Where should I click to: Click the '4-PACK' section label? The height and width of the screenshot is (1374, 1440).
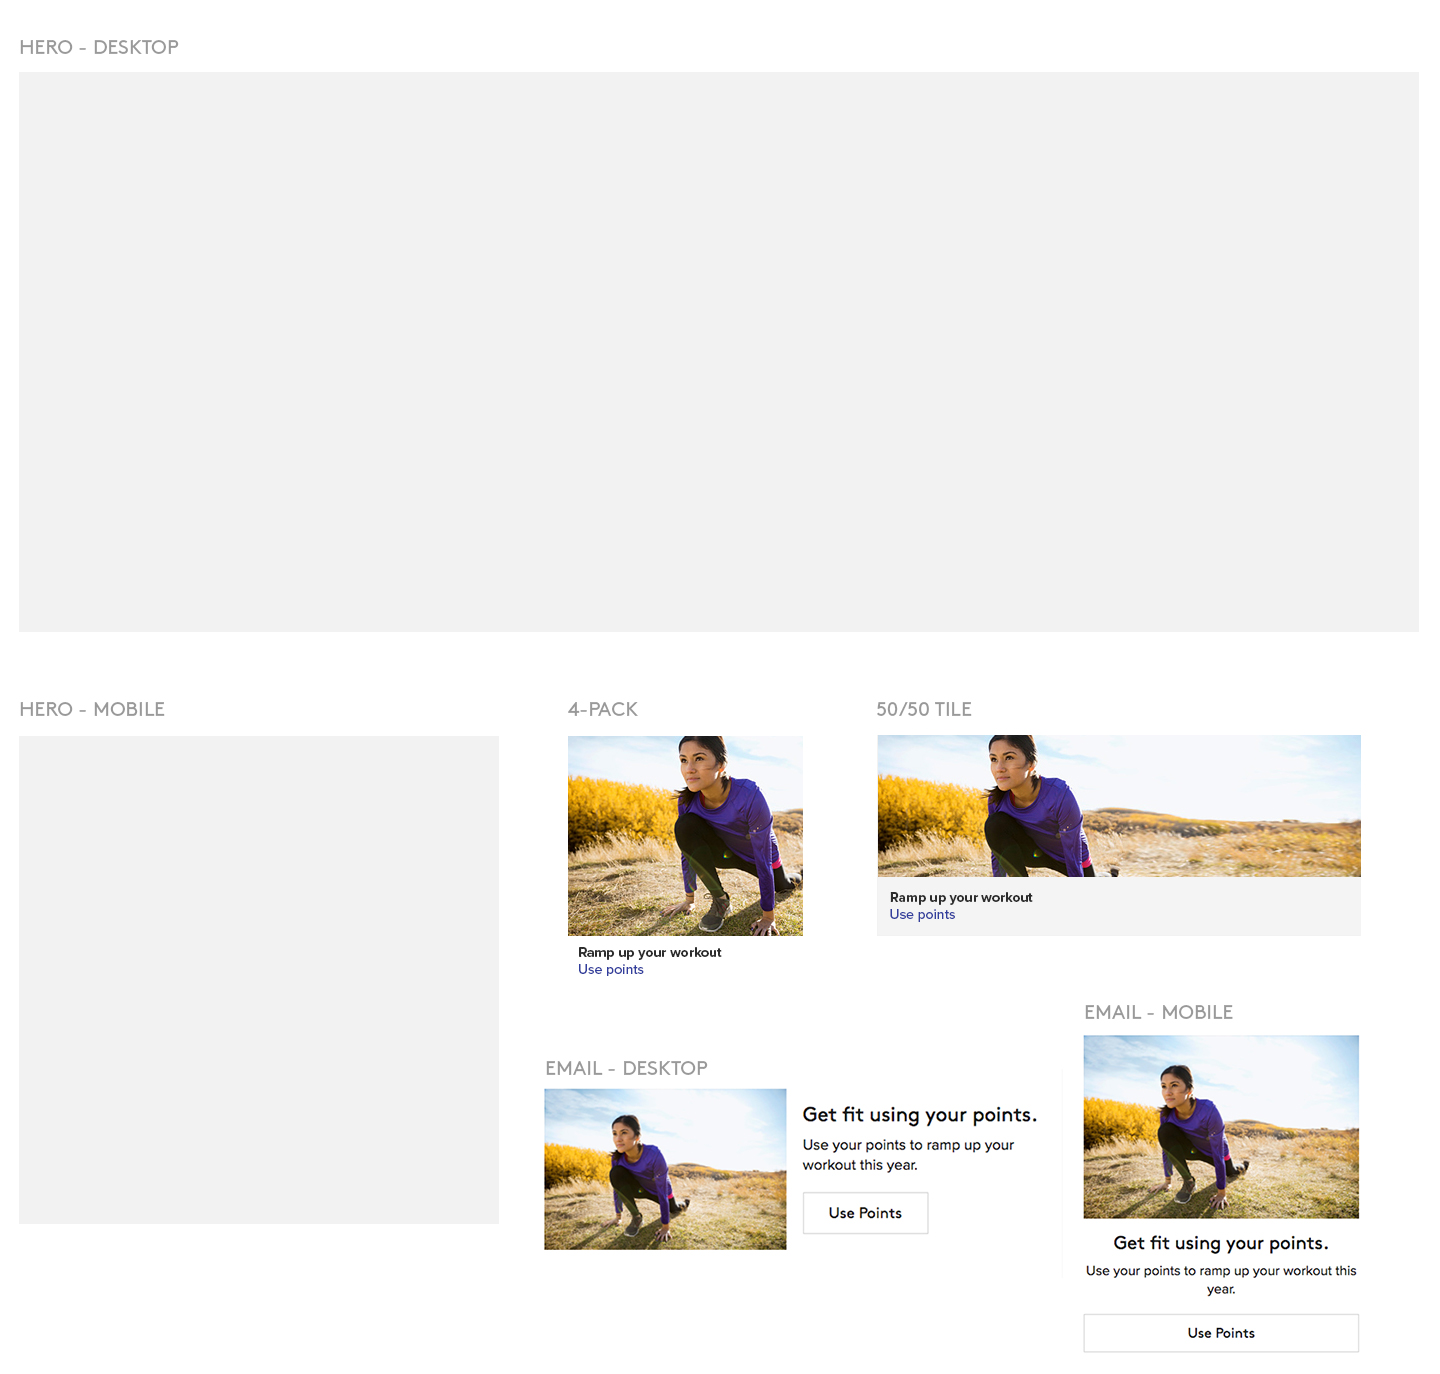tap(602, 709)
